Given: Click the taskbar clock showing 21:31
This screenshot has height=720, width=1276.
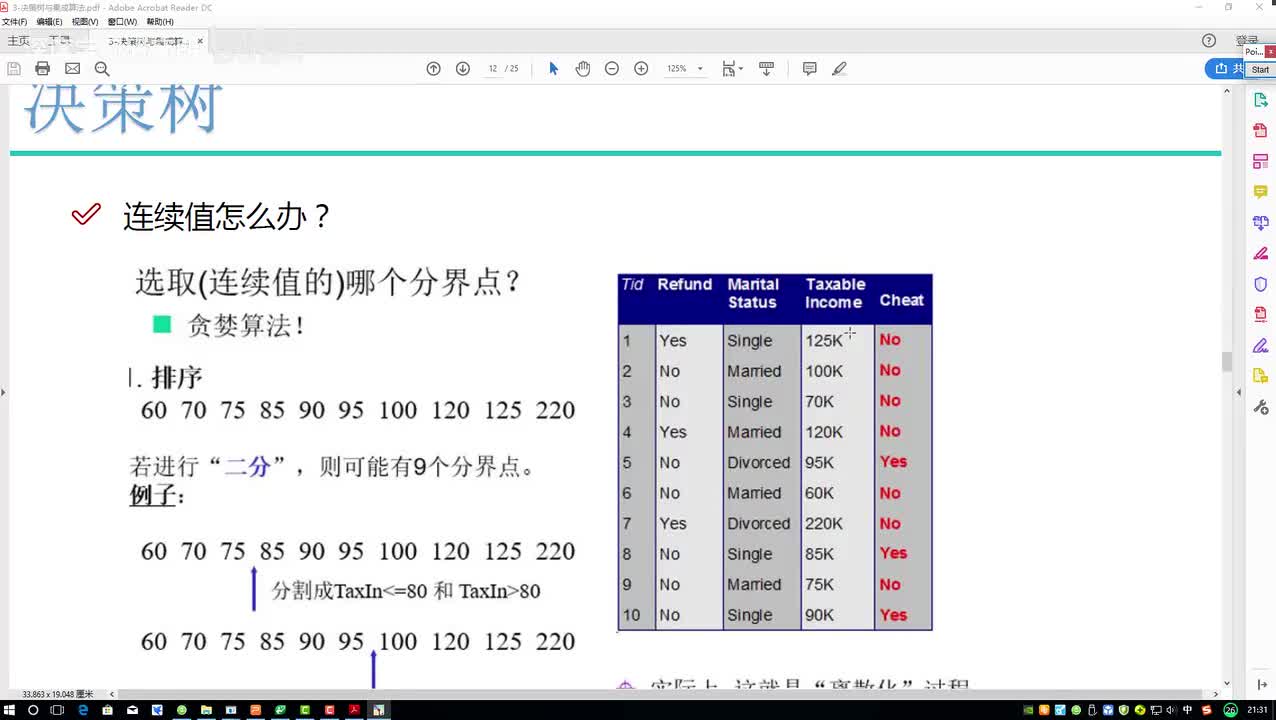Looking at the screenshot, I should (1257, 710).
